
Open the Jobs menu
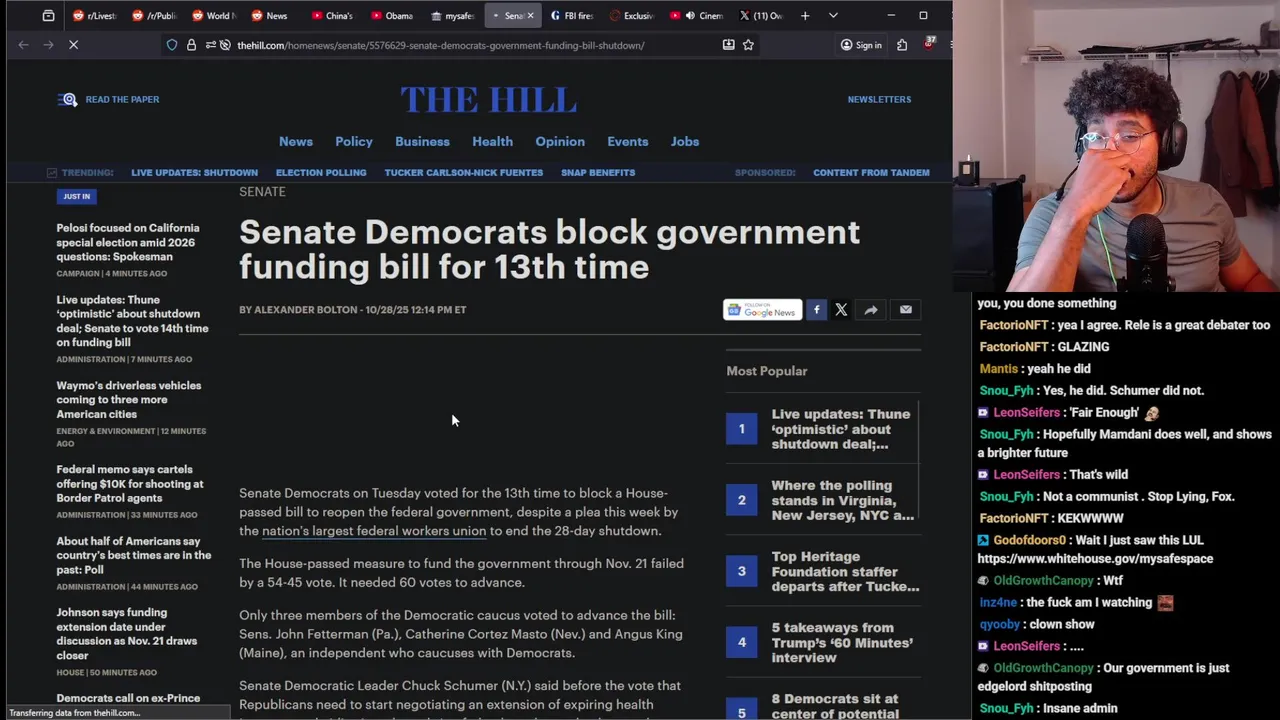pyautogui.click(x=685, y=142)
